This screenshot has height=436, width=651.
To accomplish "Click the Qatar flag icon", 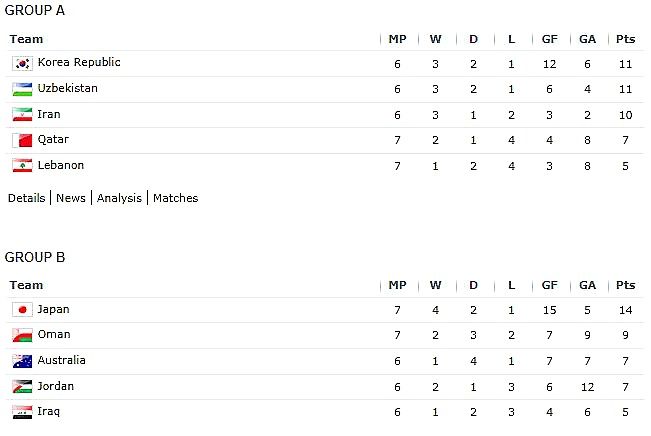I will click(22, 140).
